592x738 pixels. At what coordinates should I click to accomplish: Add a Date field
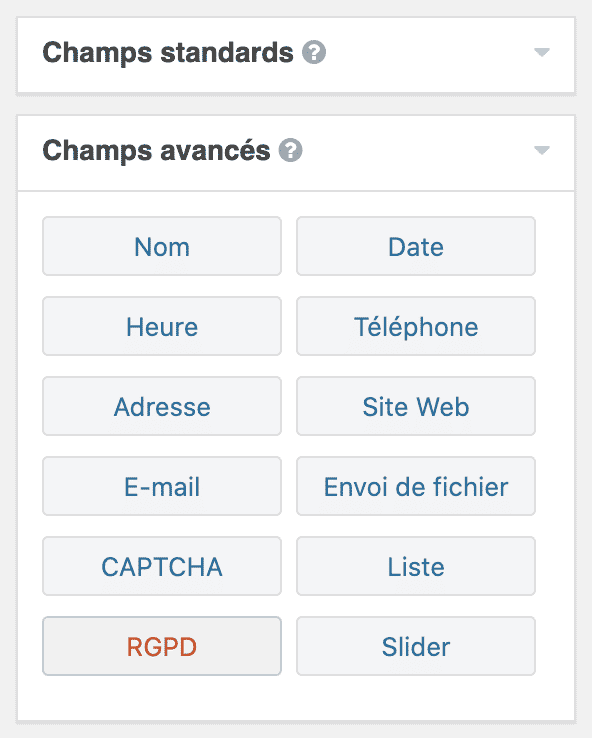pos(416,246)
